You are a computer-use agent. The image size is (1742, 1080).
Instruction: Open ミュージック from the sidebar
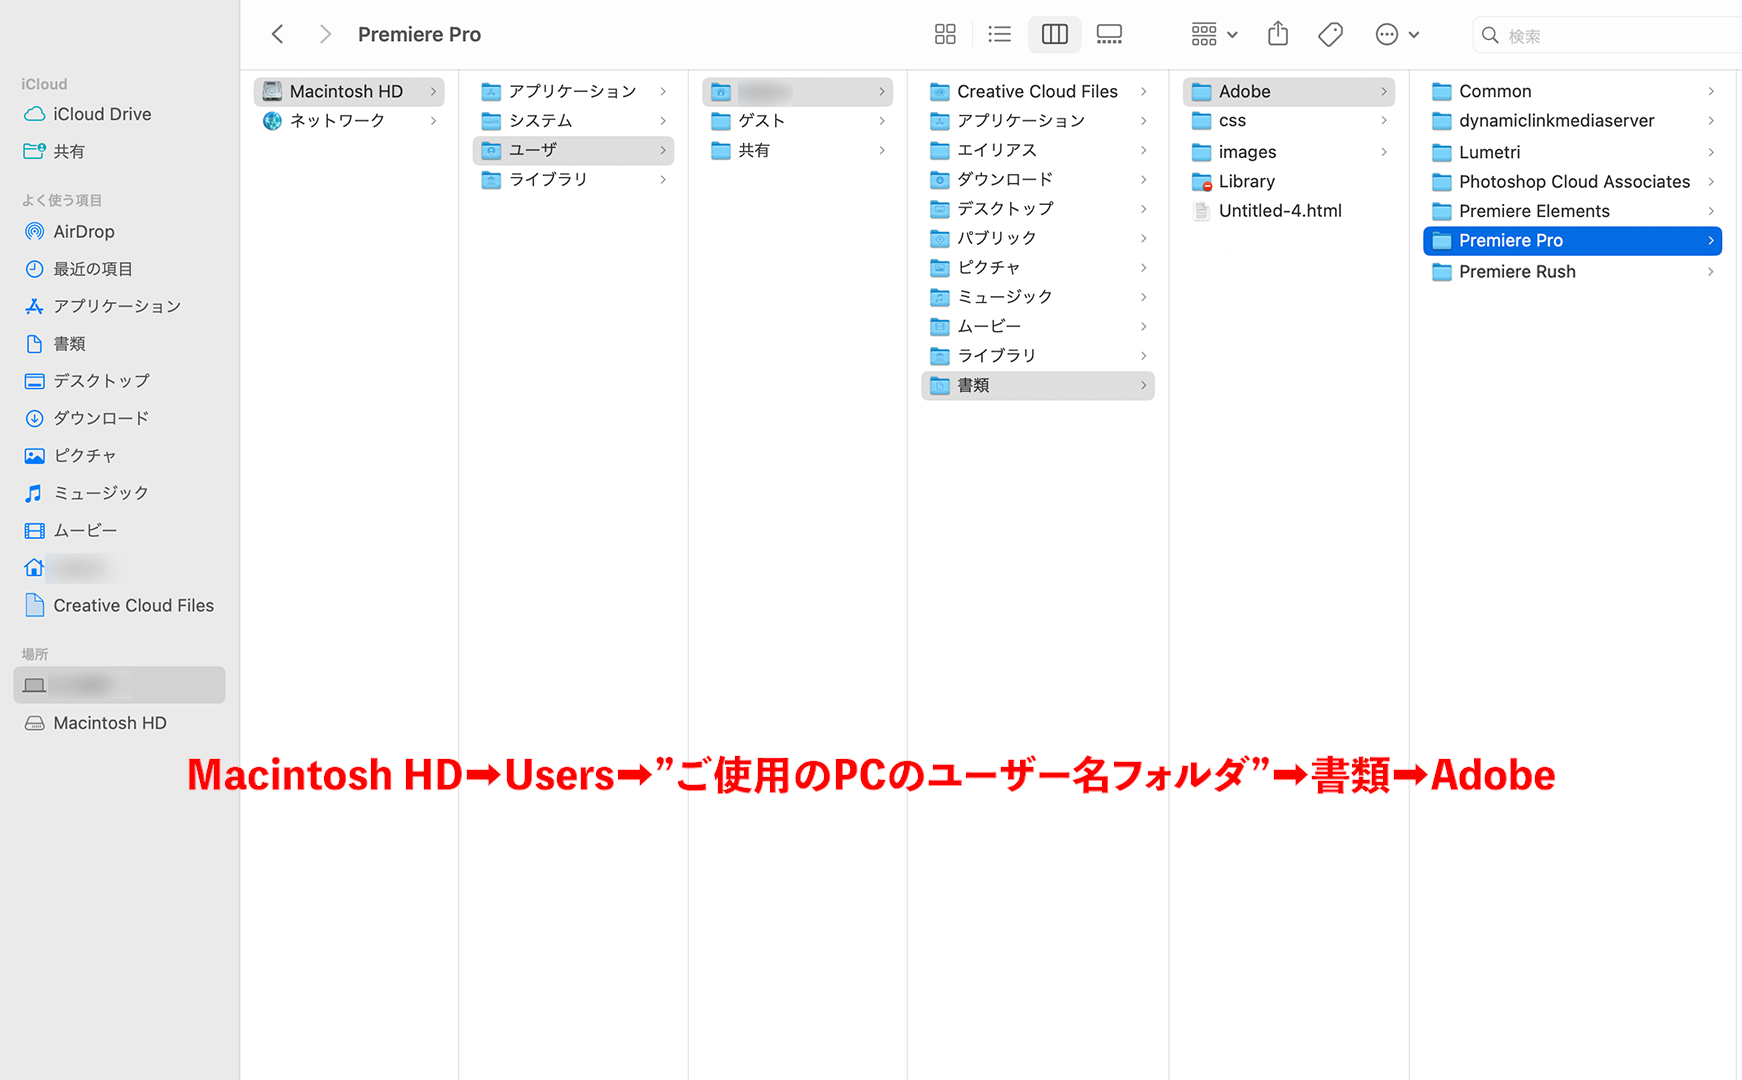(101, 492)
